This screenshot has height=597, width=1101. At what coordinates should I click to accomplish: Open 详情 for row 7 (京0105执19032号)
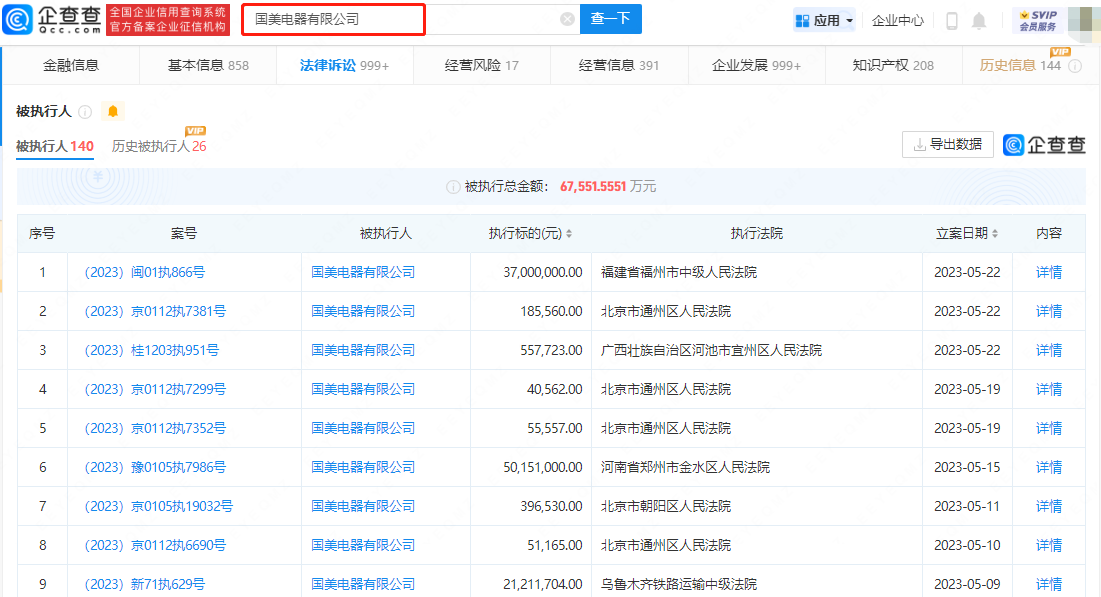point(1049,506)
